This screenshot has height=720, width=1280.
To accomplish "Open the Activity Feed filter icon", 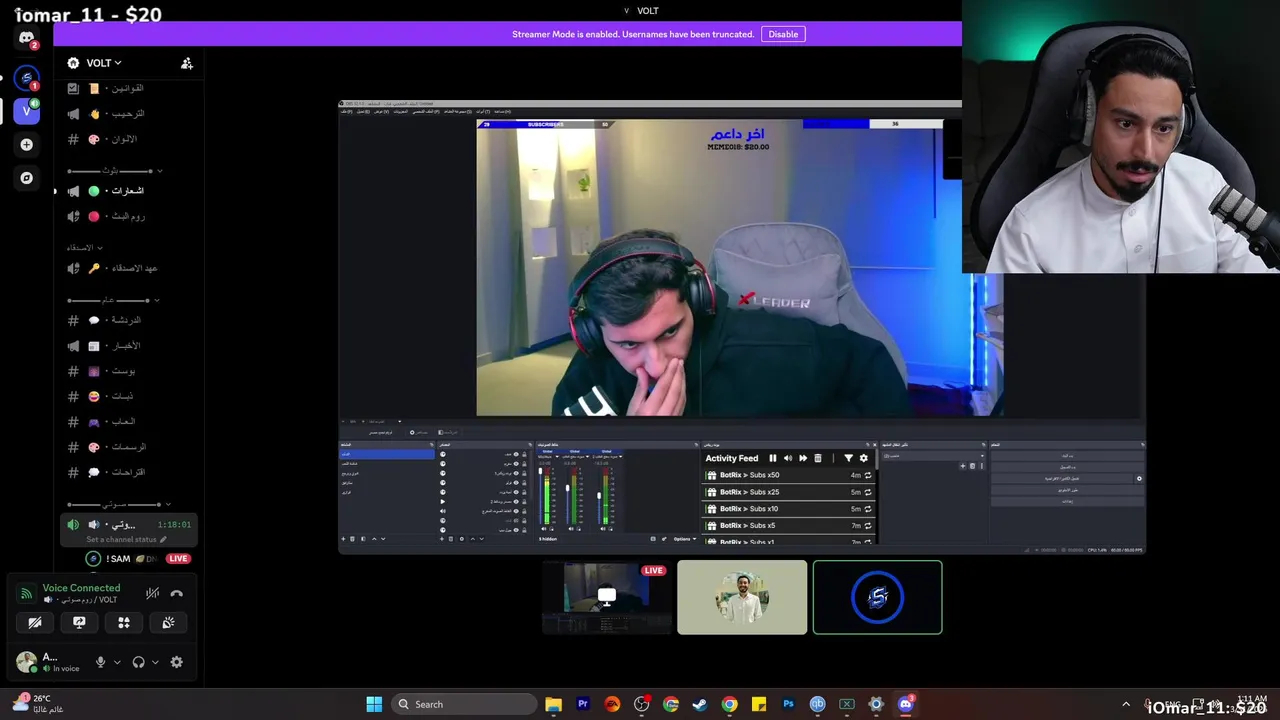I will [x=848, y=458].
